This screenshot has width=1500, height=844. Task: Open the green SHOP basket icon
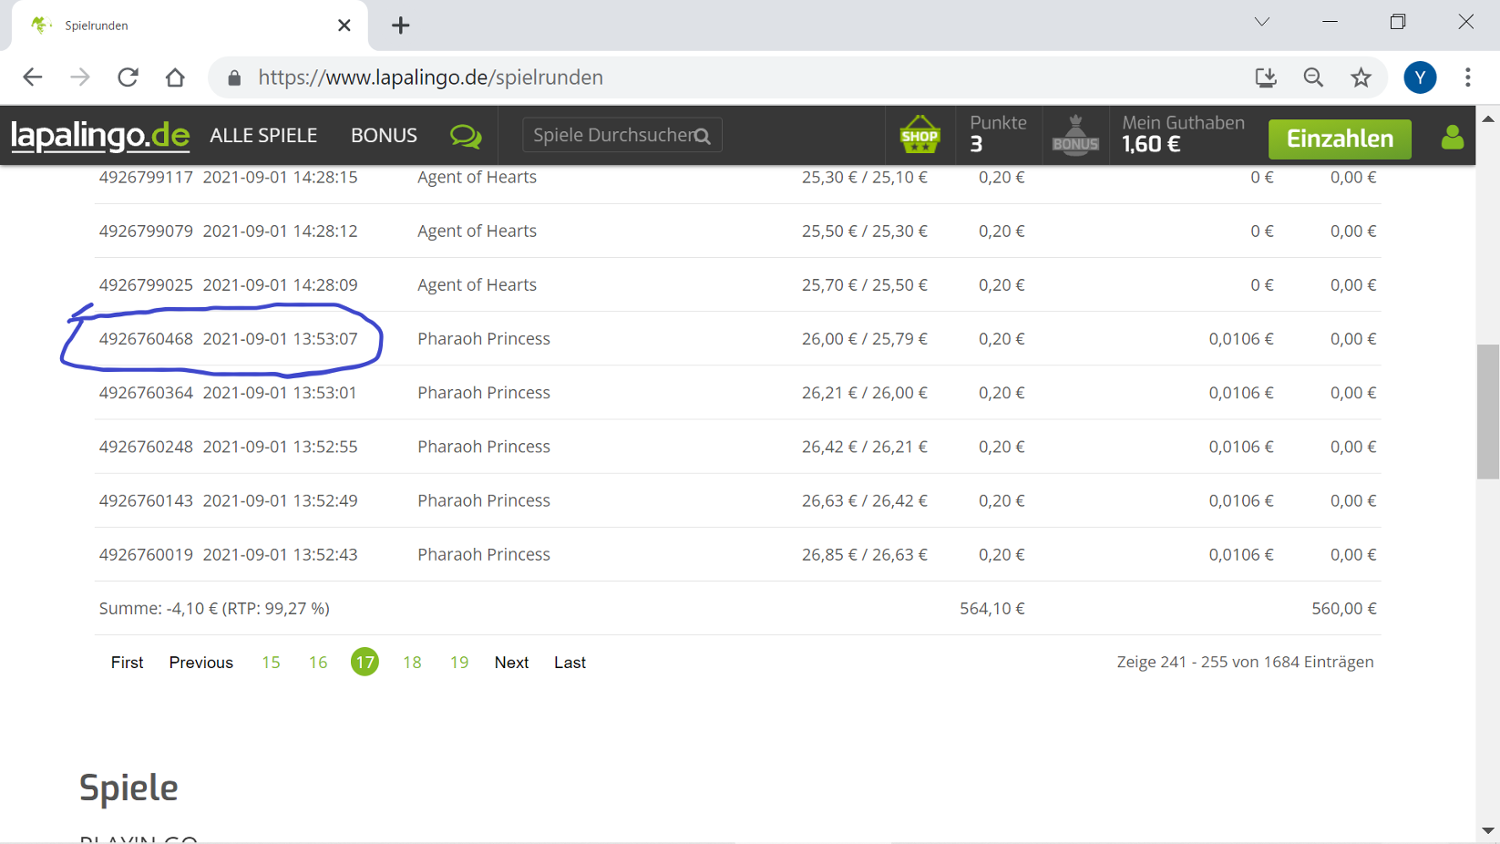pos(919,135)
